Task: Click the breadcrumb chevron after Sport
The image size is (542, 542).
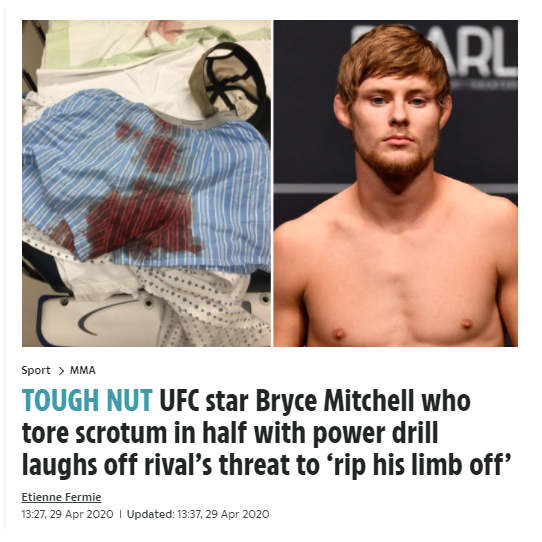Action: click(61, 371)
